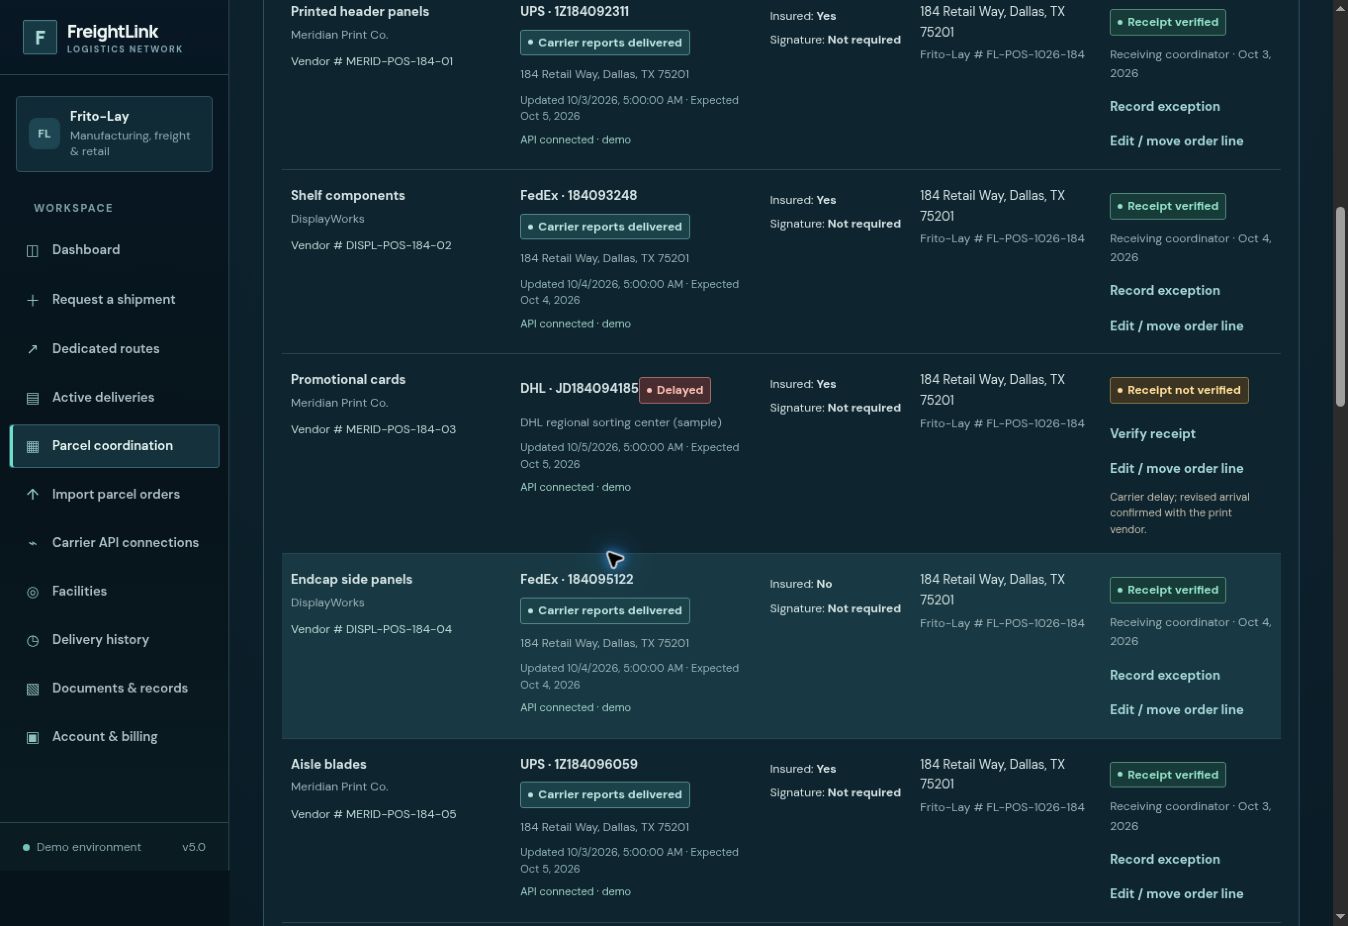Click the Delayed status badge on DHL shipment
The image size is (1348, 926).
675,390
